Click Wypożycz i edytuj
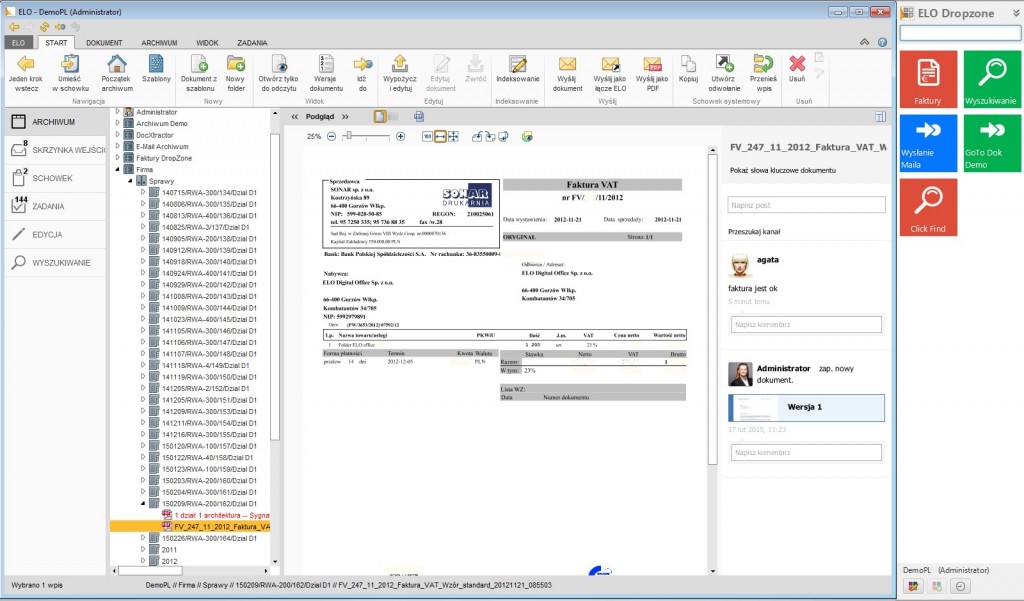Image resolution: width=1024 pixels, height=601 pixels. point(400,73)
